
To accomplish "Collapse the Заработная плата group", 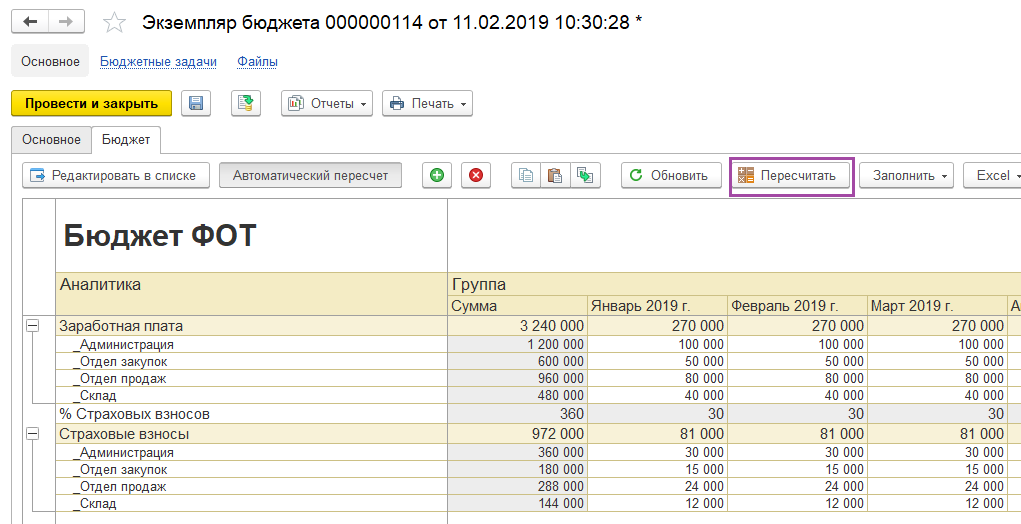I will (x=33, y=326).
